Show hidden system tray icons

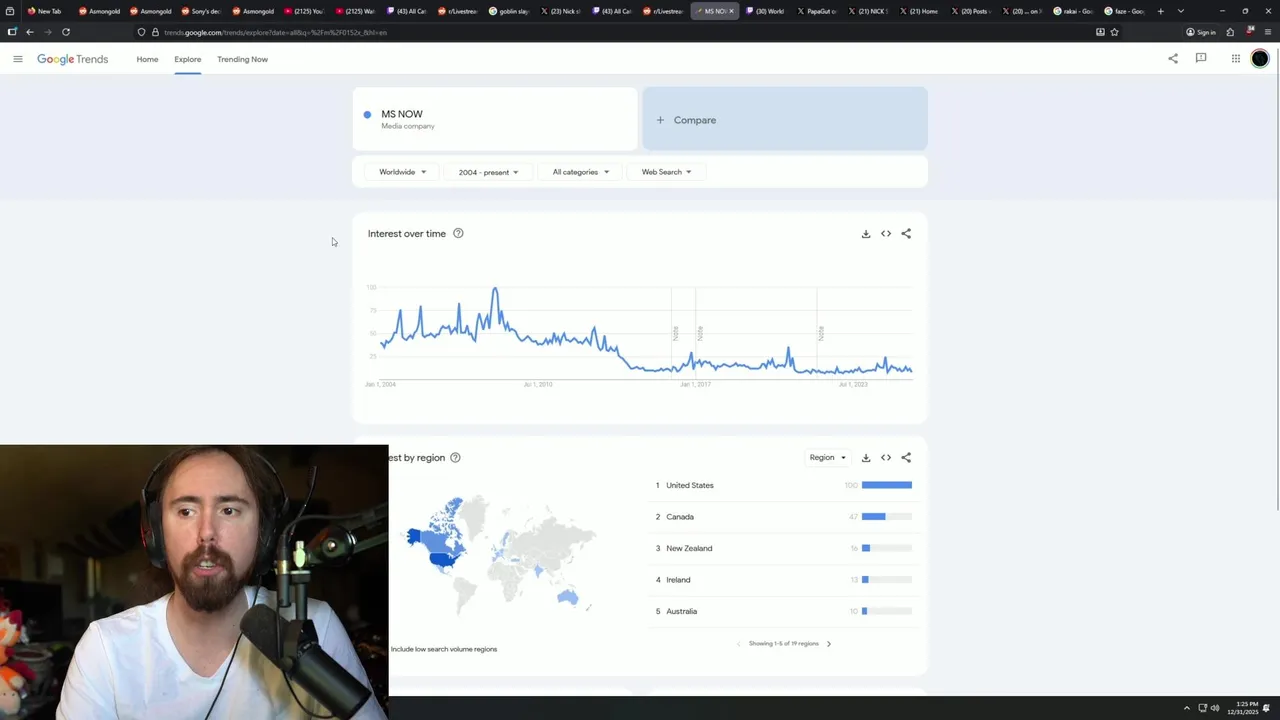tap(1187, 708)
